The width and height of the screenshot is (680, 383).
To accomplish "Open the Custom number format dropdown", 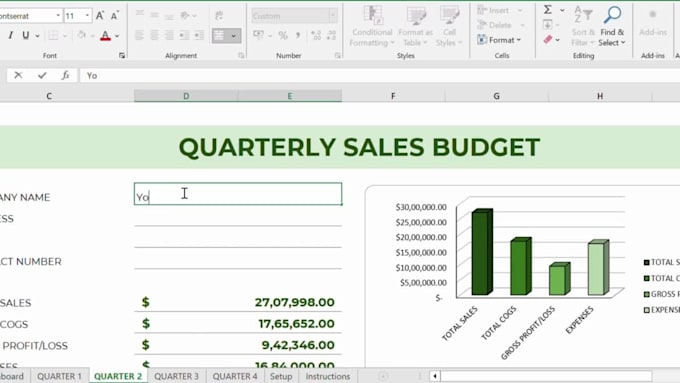I will (333, 16).
